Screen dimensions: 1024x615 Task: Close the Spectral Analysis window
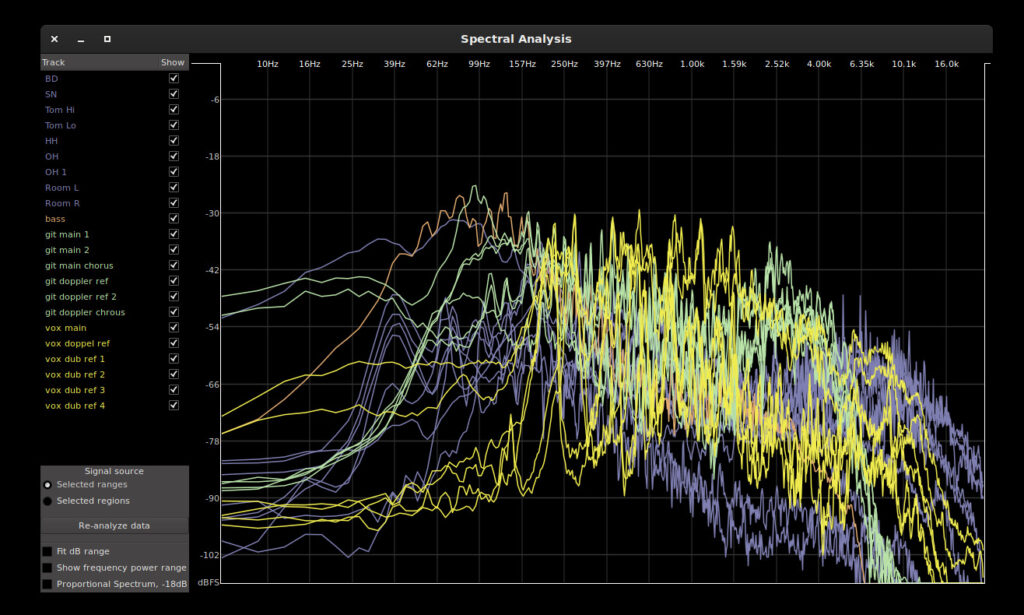tap(55, 39)
